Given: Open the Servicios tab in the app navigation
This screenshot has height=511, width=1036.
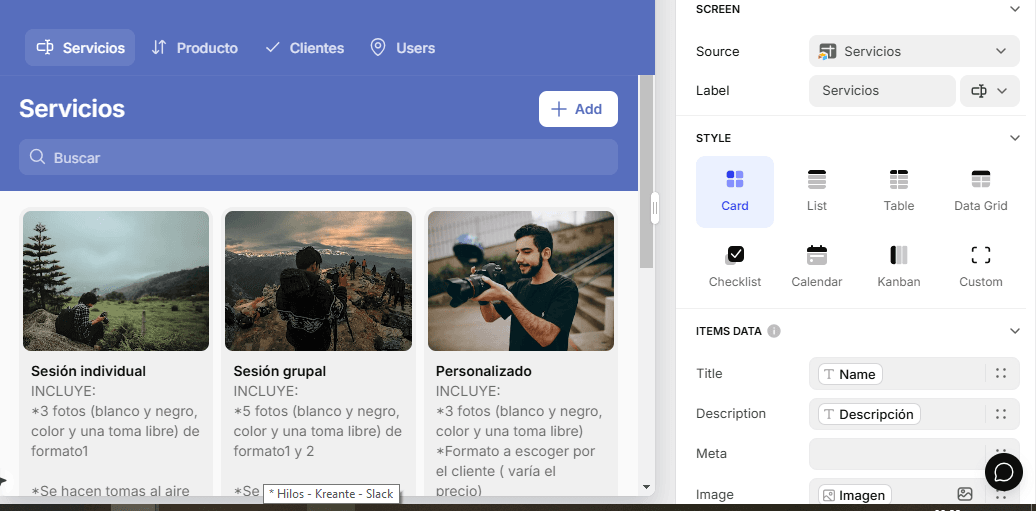Looking at the screenshot, I should click(x=80, y=48).
